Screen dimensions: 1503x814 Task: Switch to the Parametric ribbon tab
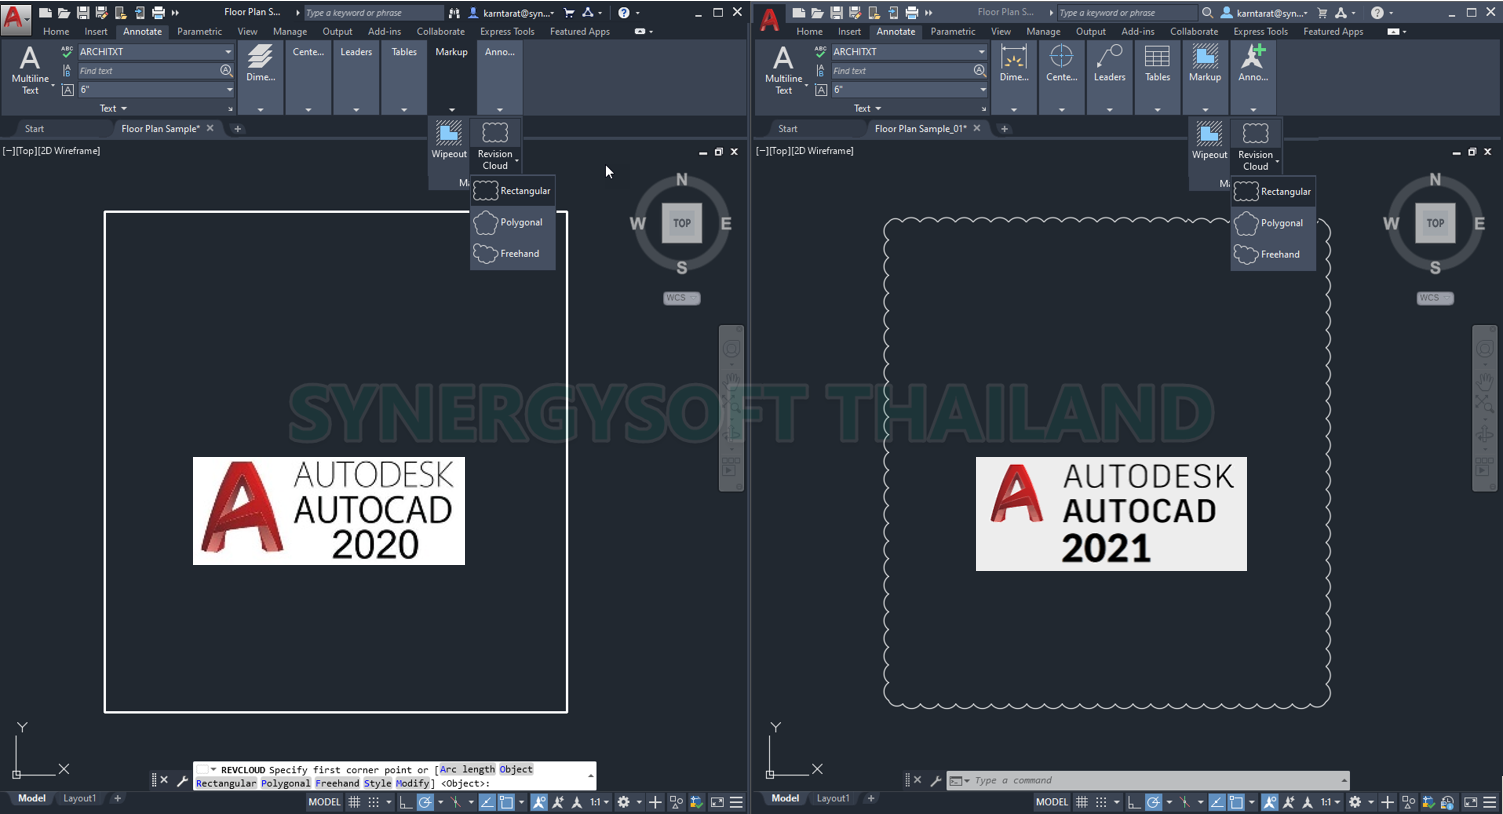tap(199, 31)
